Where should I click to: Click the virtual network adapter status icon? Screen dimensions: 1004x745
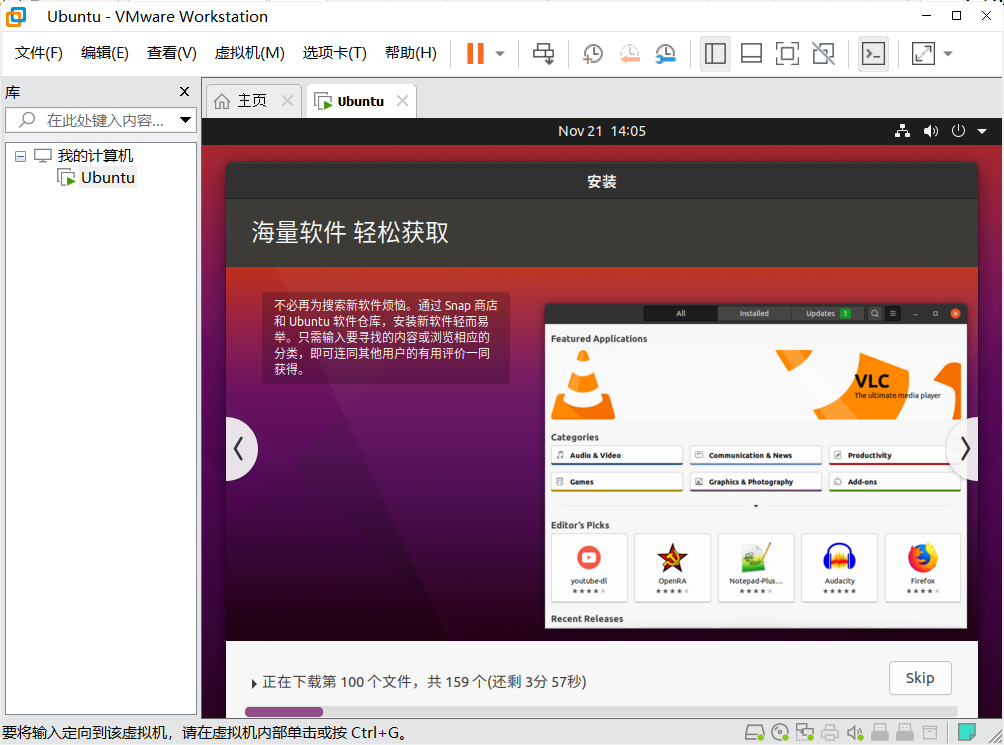tap(806, 731)
